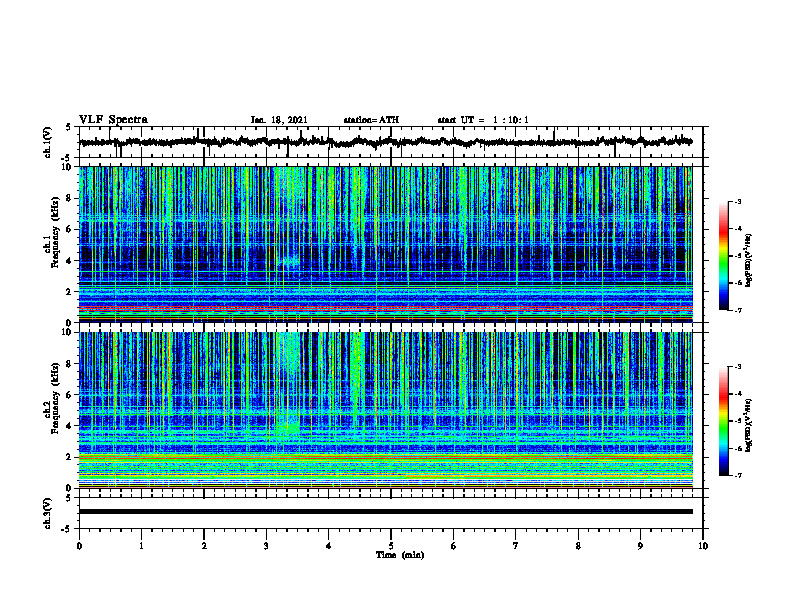Click the ch.1 voltage waveform trace

pos(385,142)
